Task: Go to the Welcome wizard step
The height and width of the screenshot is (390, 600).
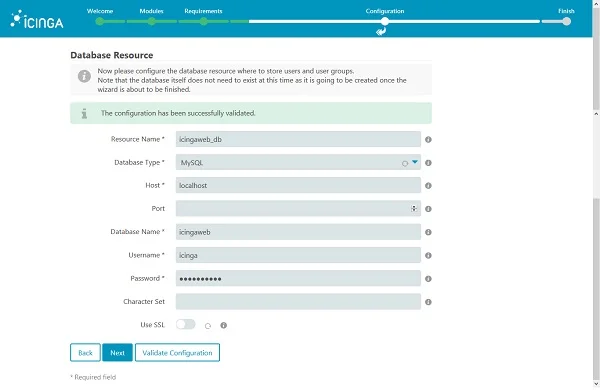Action: click(100, 21)
